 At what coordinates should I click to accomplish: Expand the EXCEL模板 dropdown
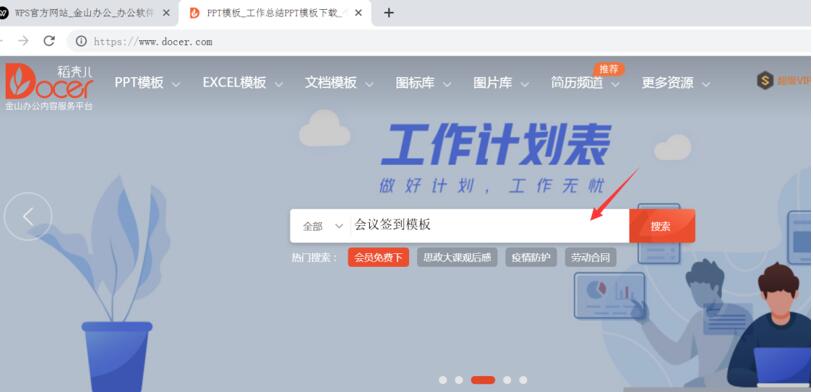click(x=243, y=82)
